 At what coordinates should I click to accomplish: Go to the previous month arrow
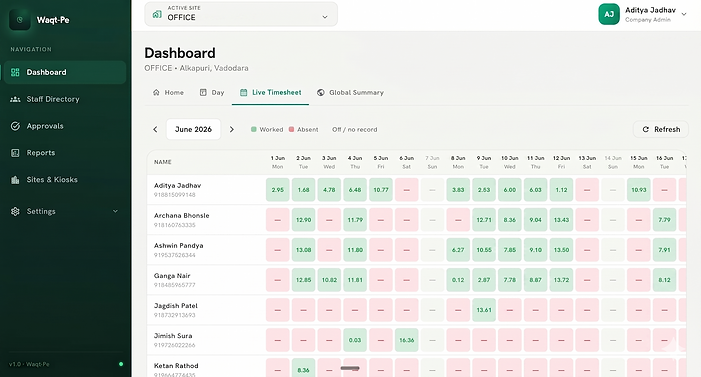click(x=155, y=129)
